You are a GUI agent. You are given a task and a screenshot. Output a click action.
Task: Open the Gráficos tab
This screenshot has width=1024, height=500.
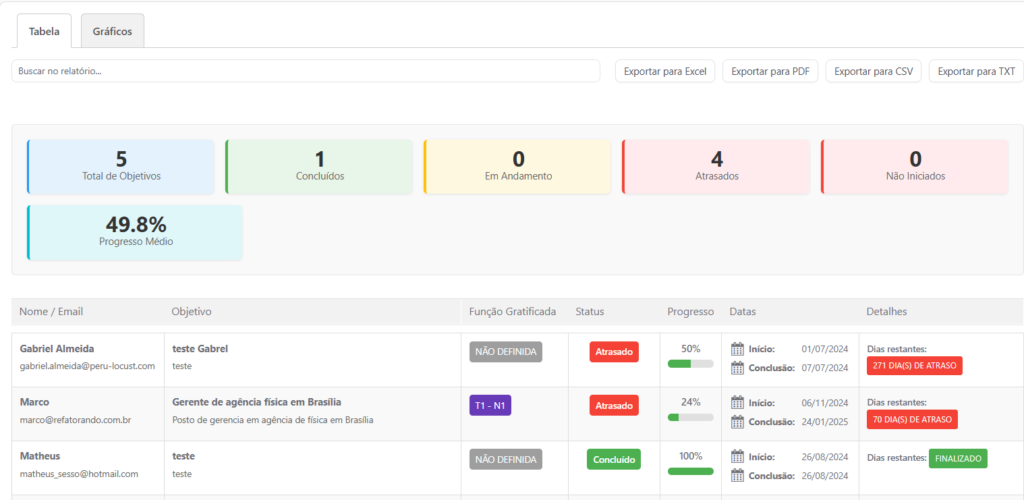[x=112, y=31]
